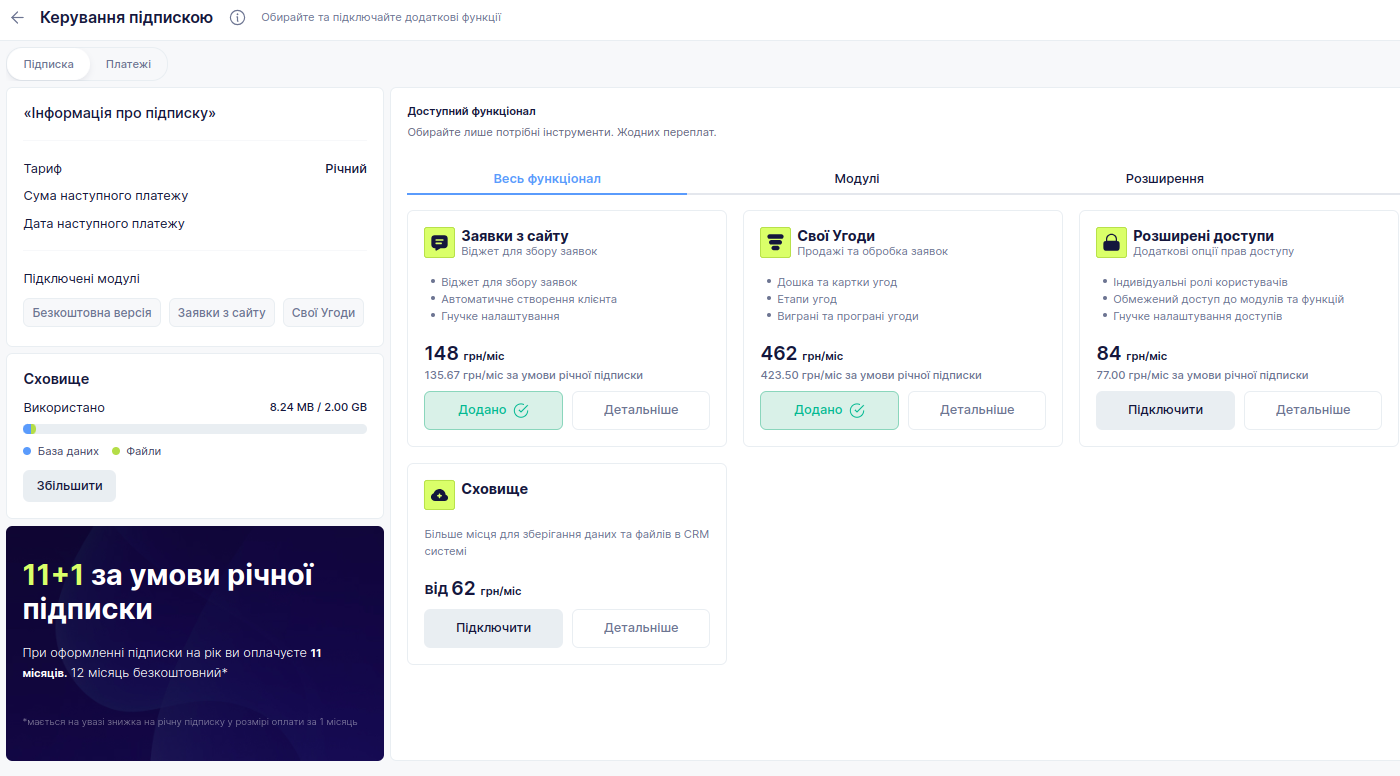Click Детальніше for Свої Угоди
Viewport: 1400px width, 776px height.
(x=977, y=410)
